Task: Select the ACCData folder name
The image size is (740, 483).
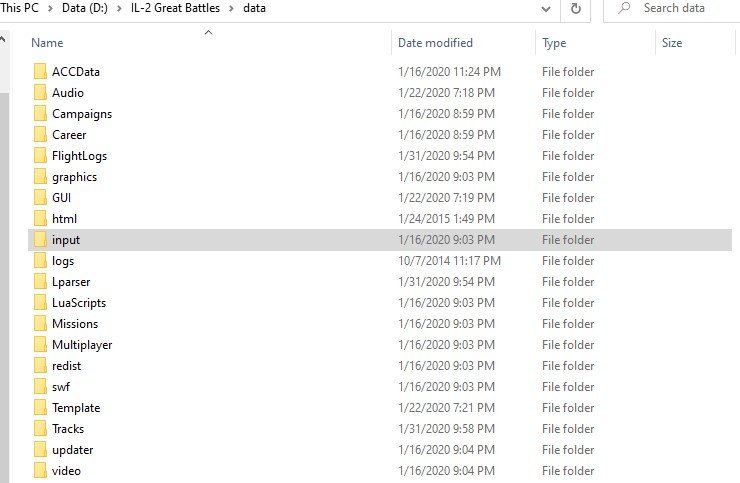Action: click(x=76, y=72)
